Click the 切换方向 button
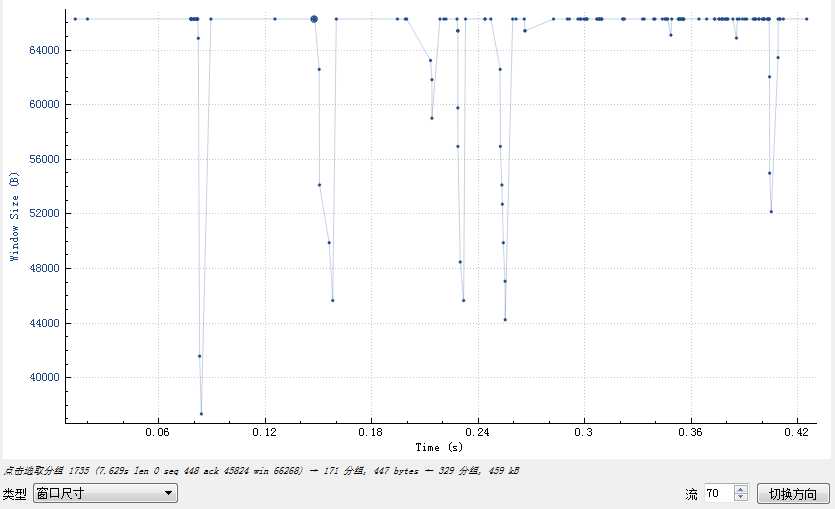Viewport: 835px width, 509px height. (x=793, y=494)
